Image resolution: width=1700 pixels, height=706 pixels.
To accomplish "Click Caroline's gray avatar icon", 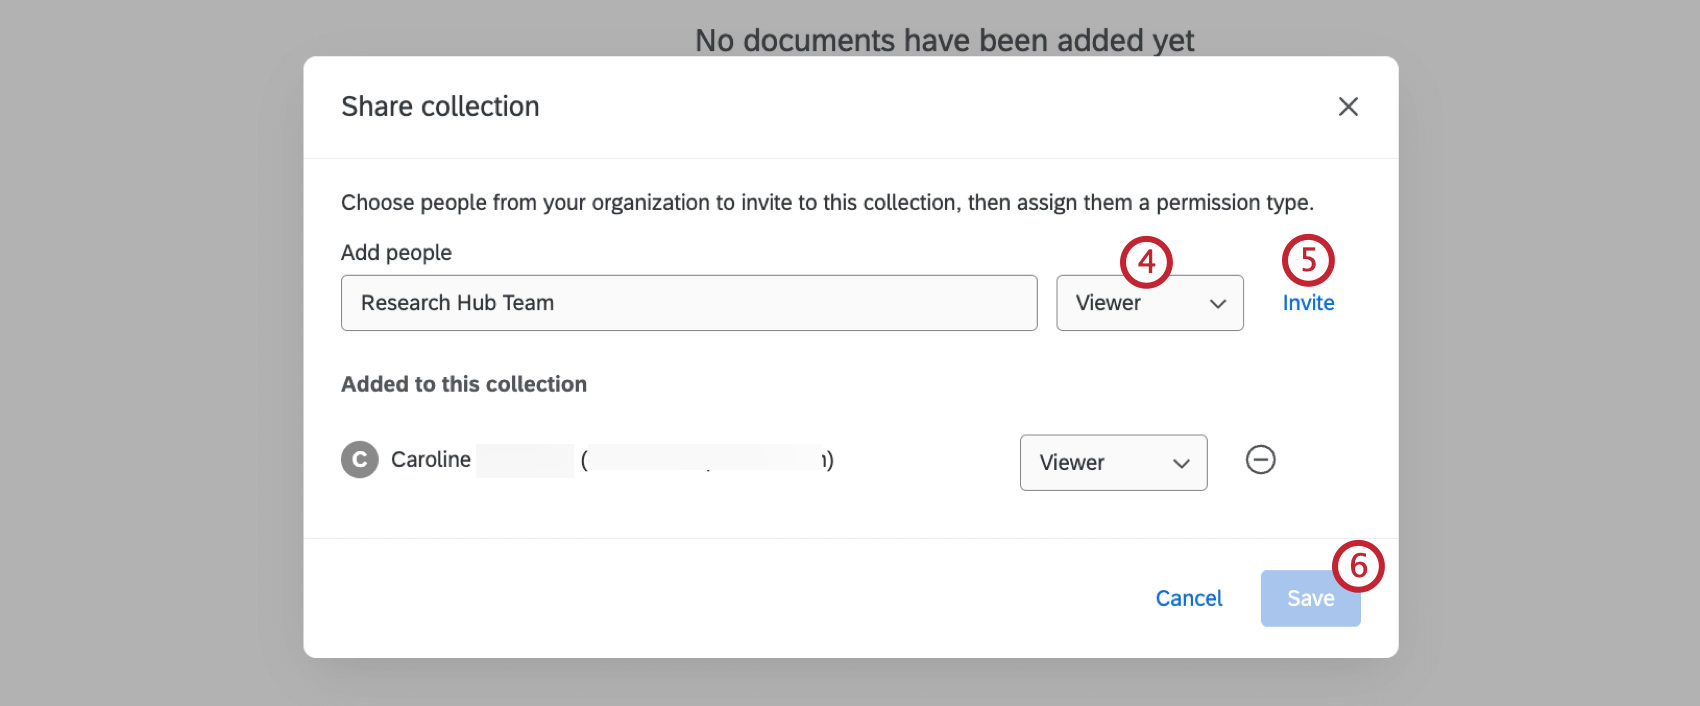I will click(360, 460).
